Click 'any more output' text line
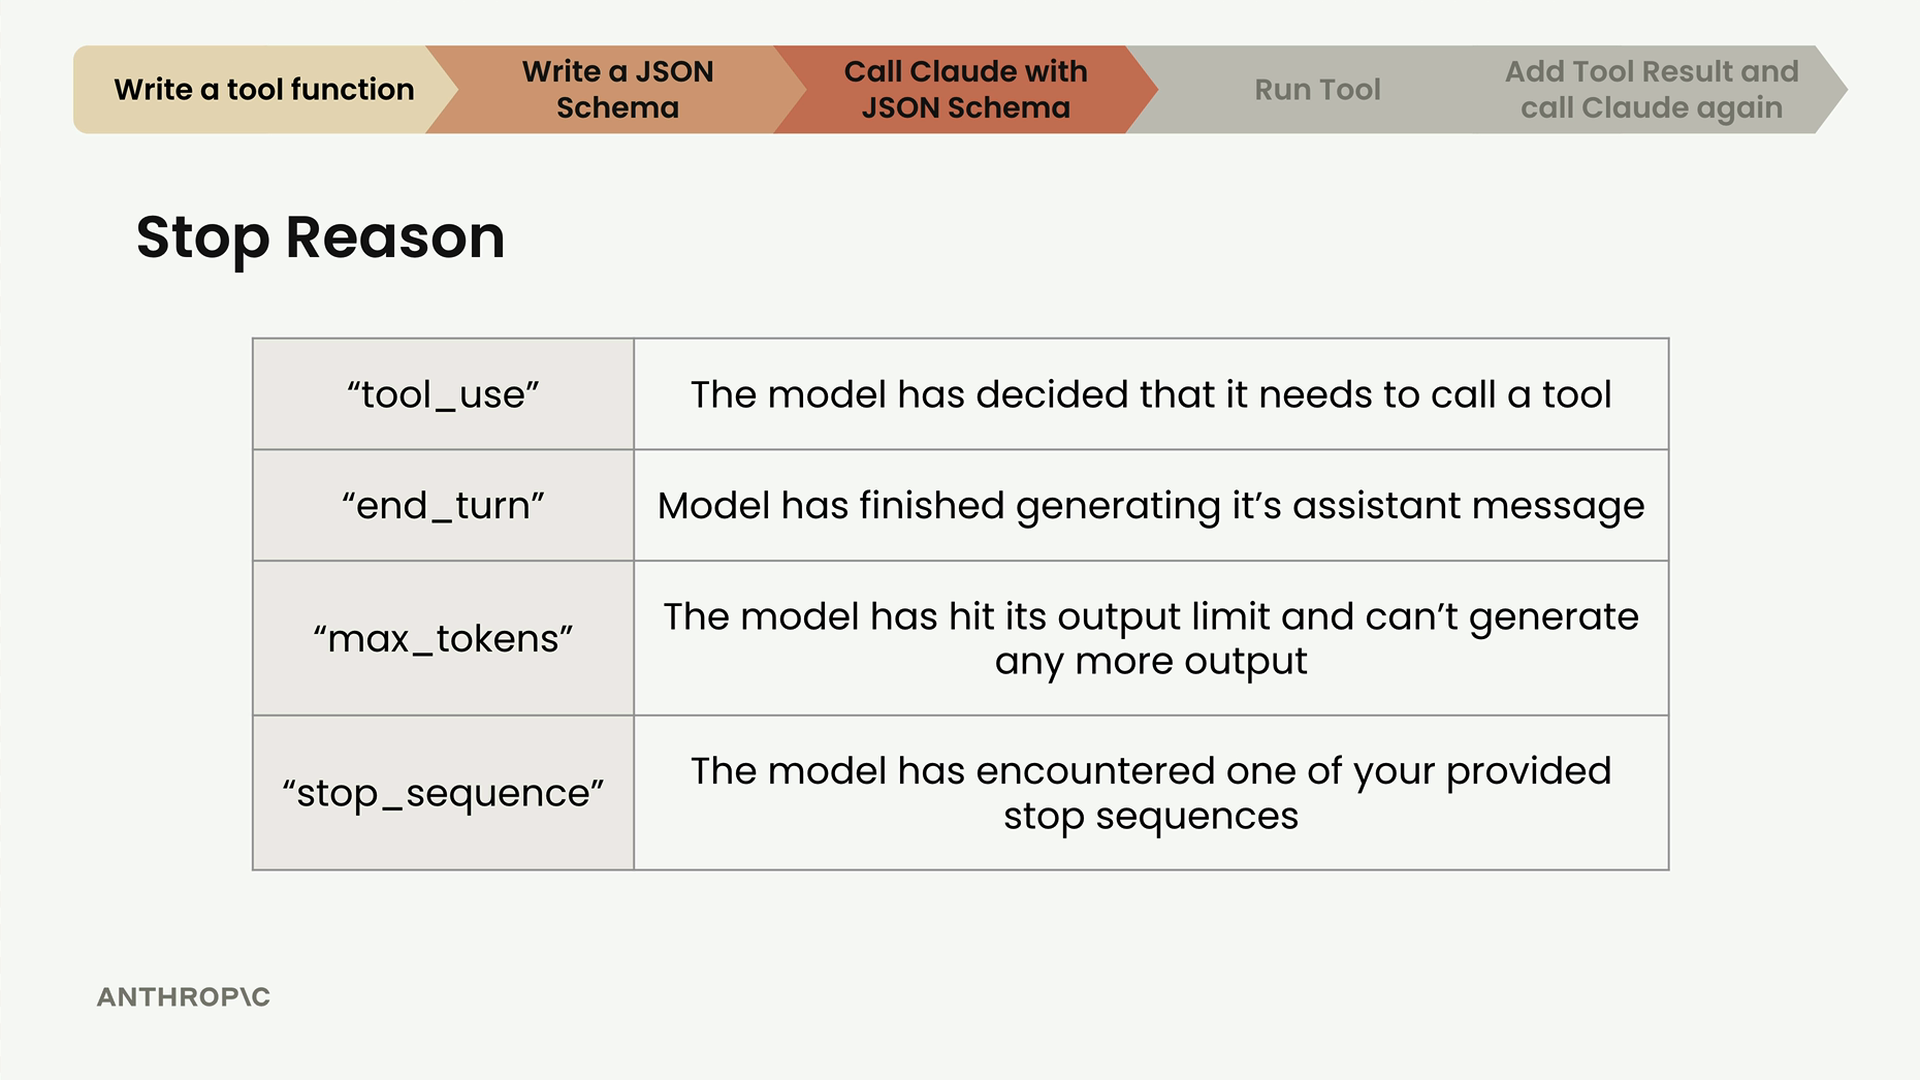The width and height of the screenshot is (1920, 1080). [1151, 662]
